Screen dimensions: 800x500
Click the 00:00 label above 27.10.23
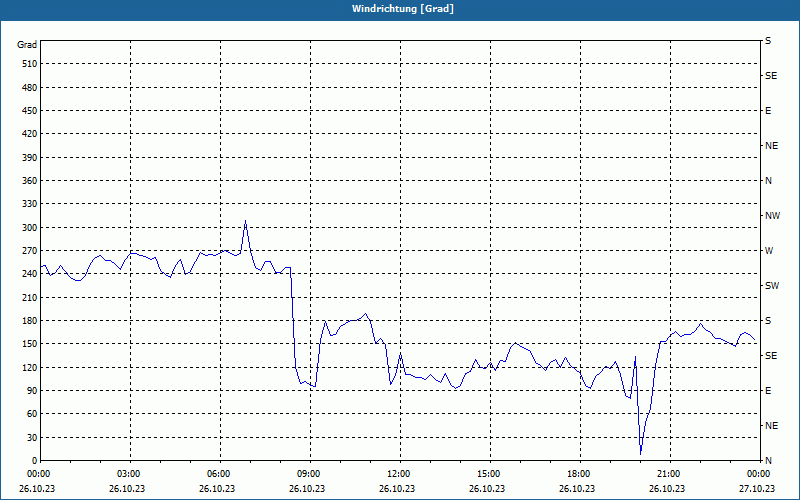pyautogui.click(x=758, y=474)
